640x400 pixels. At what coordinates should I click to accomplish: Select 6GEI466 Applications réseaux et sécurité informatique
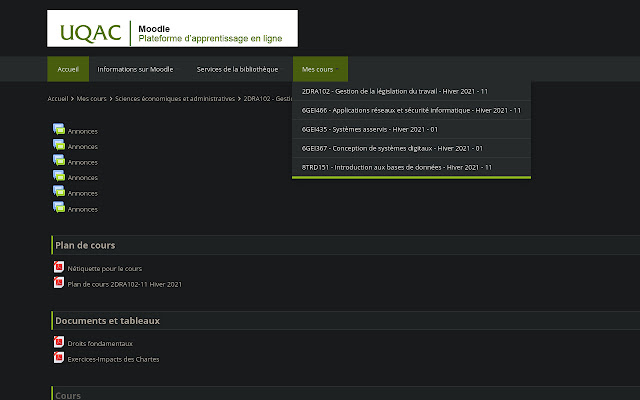pos(411,110)
